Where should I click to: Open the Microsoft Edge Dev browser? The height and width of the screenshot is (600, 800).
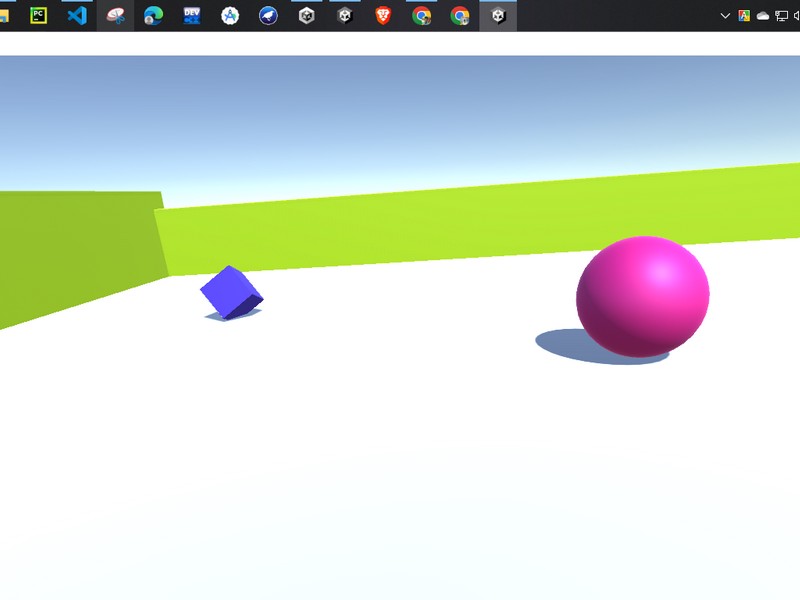click(x=190, y=16)
